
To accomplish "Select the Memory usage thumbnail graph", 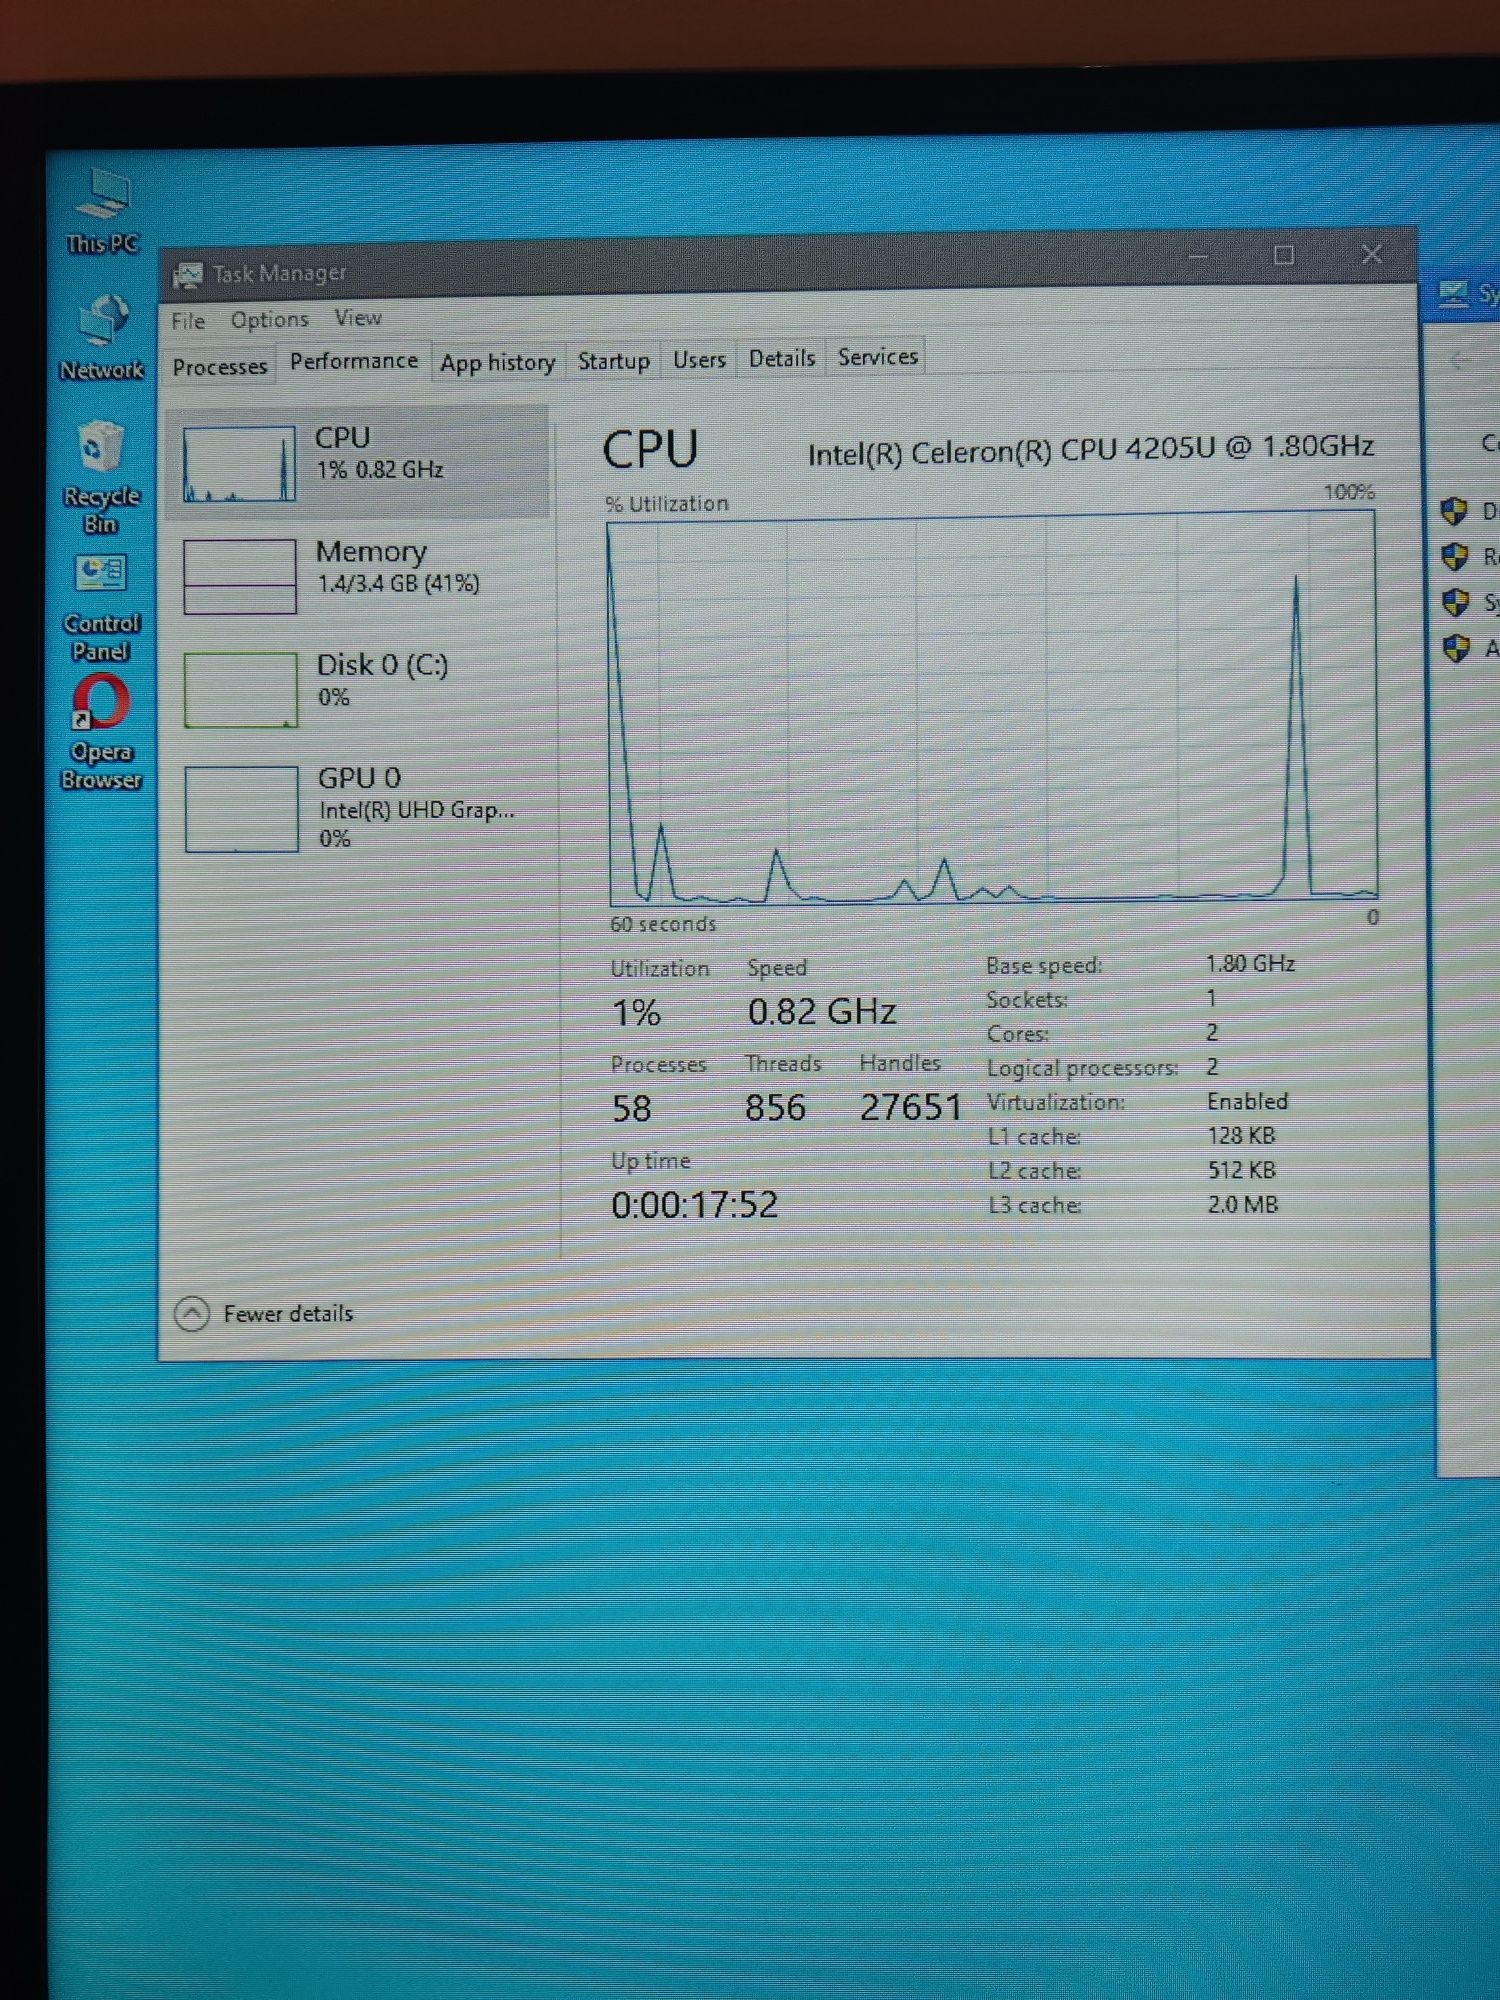I will (240, 576).
